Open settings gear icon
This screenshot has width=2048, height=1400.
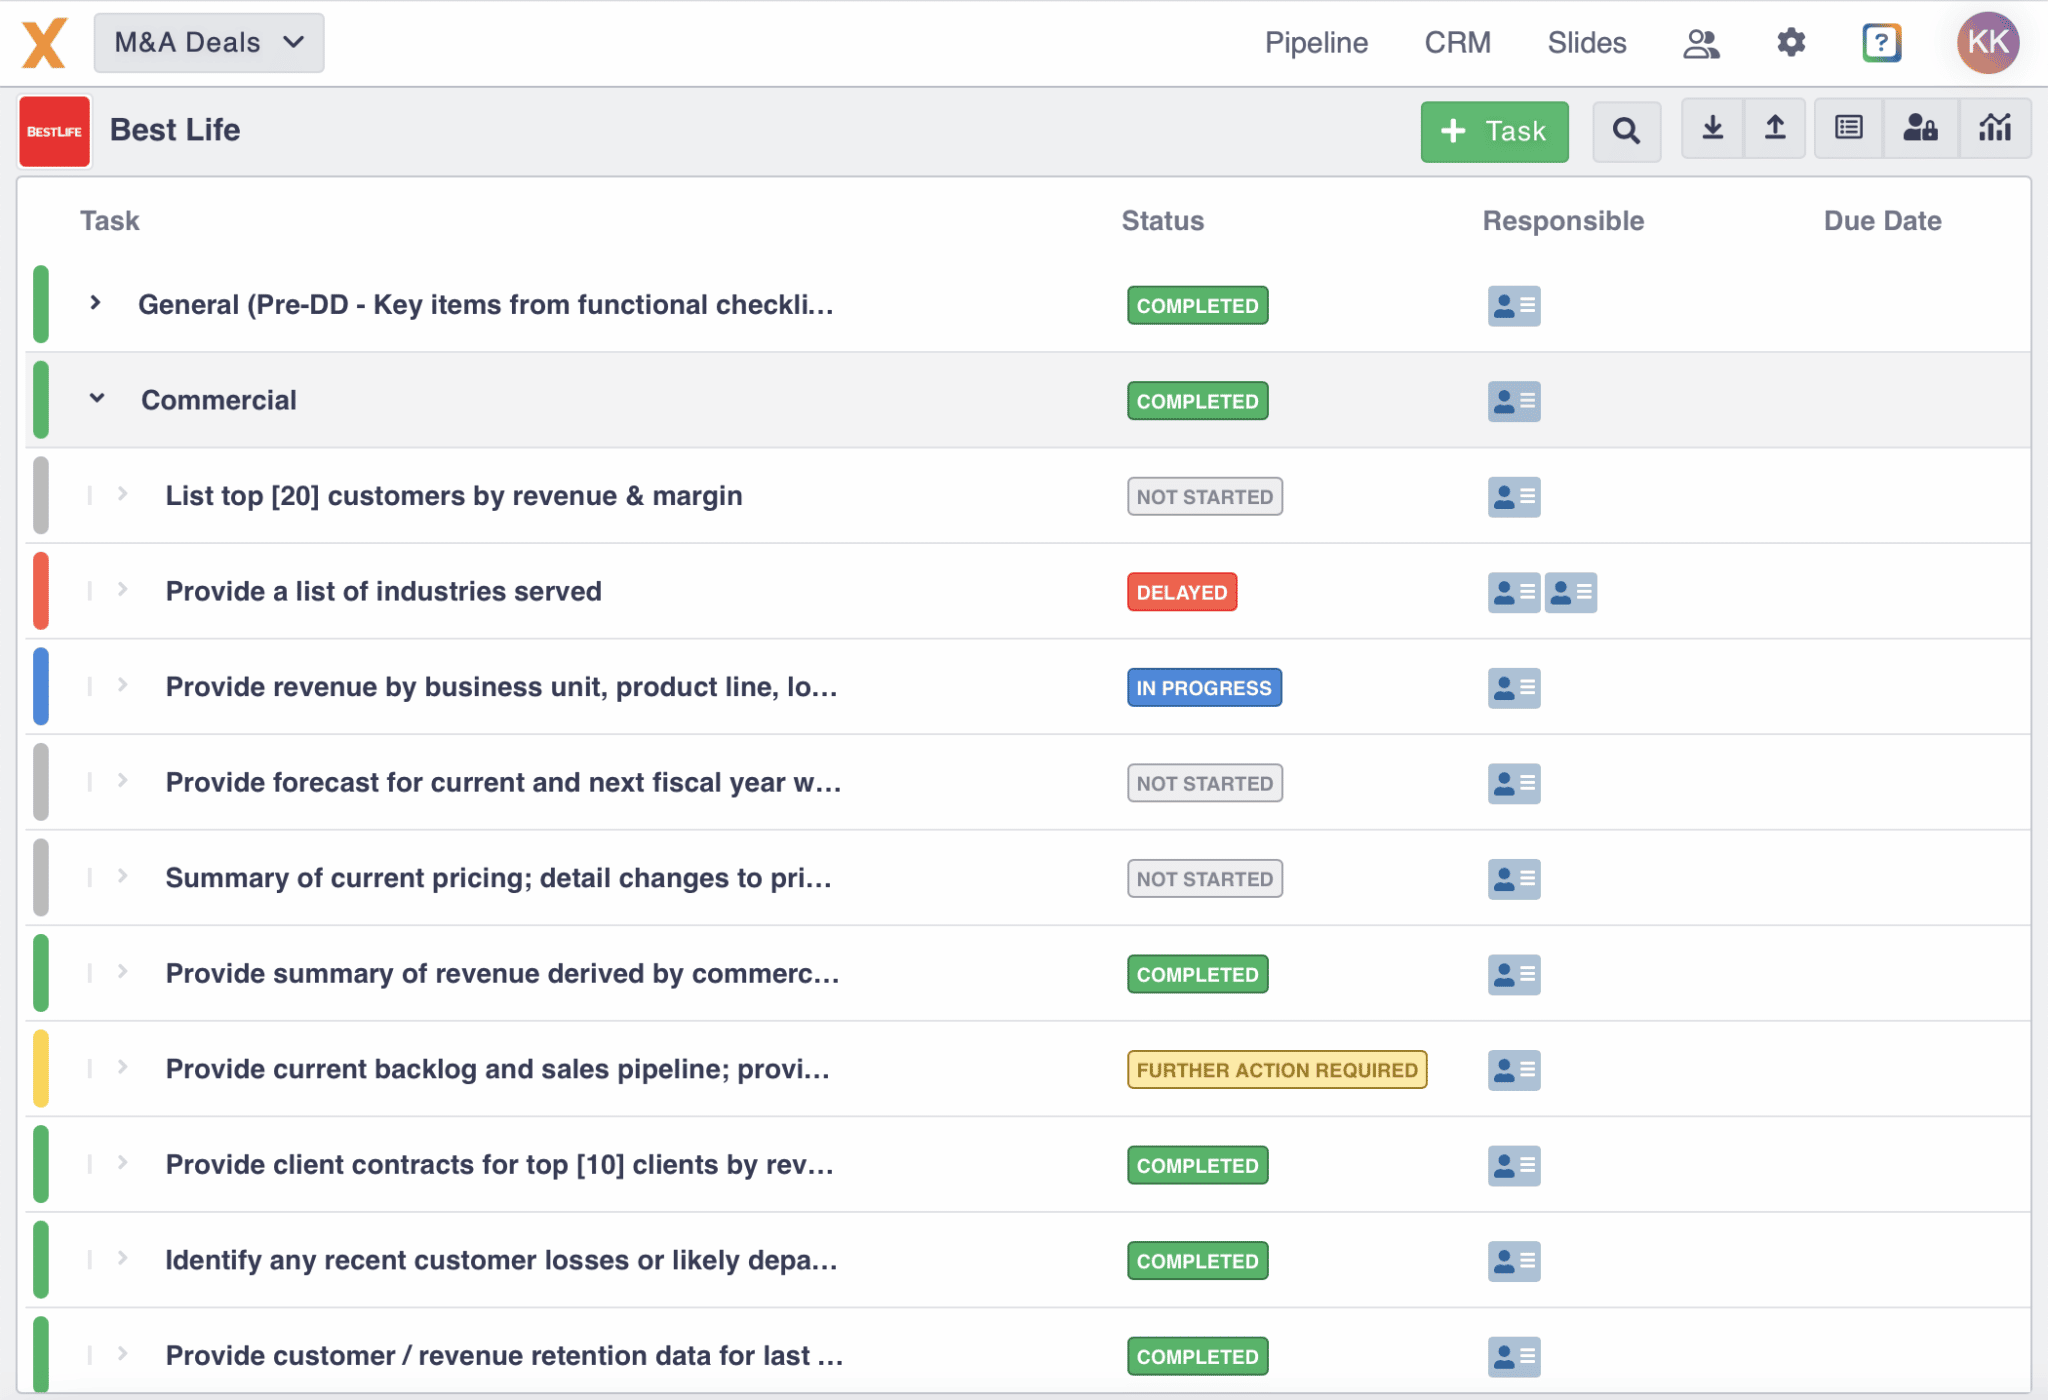click(1791, 43)
